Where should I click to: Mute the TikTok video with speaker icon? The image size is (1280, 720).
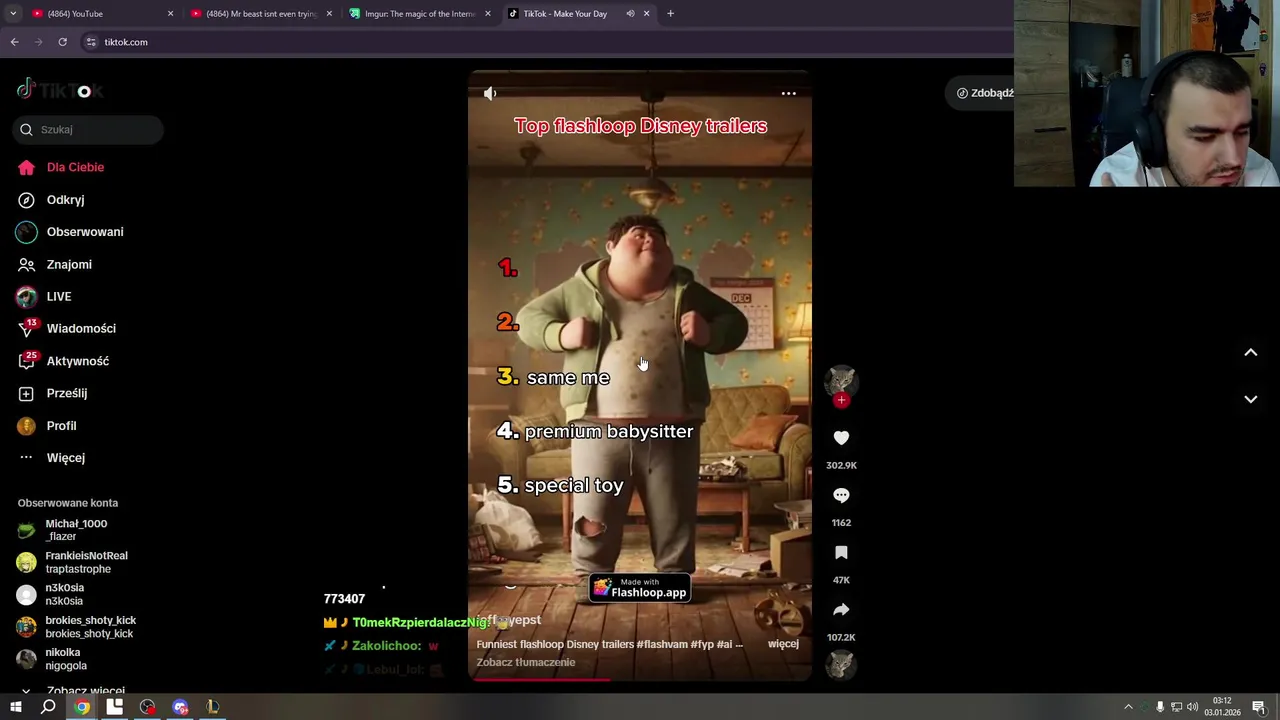click(490, 93)
